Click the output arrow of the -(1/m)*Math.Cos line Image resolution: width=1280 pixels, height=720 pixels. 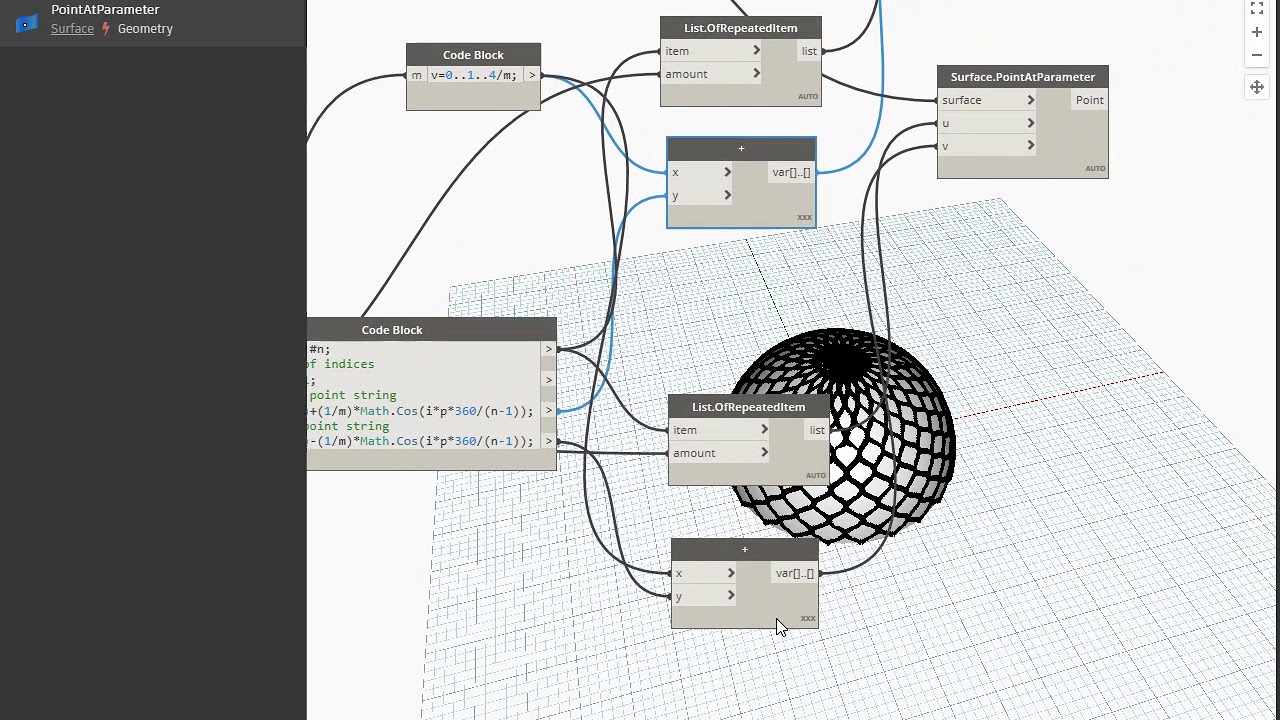(x=548, y=441)
